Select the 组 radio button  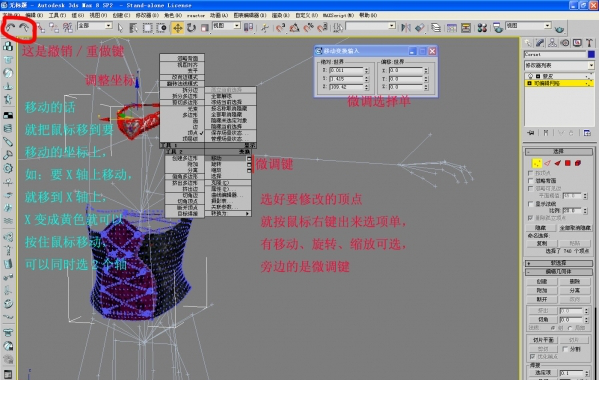tap(553, 327)
